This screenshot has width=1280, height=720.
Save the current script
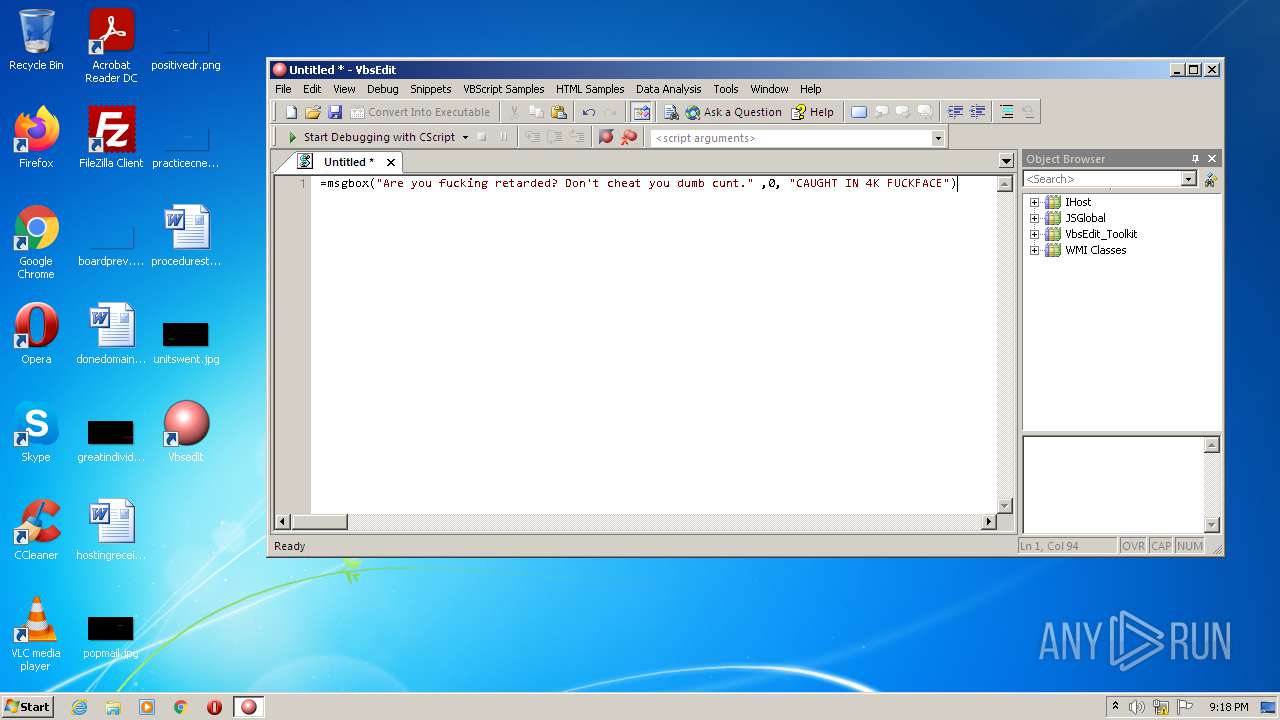335,112
